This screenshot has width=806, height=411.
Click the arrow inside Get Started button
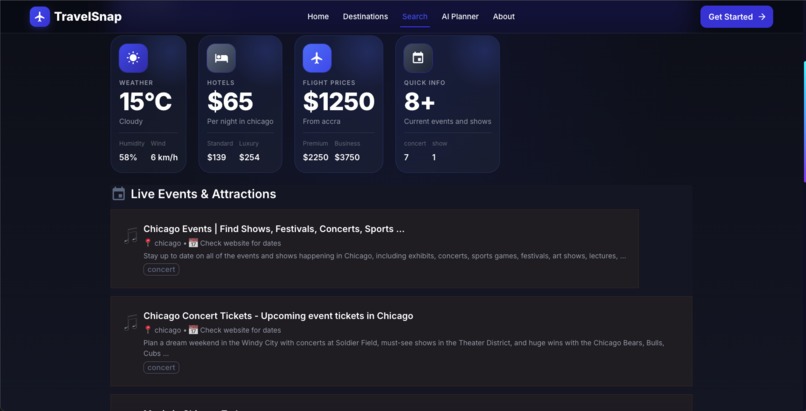pyautogui.click(x=762, y=17)
